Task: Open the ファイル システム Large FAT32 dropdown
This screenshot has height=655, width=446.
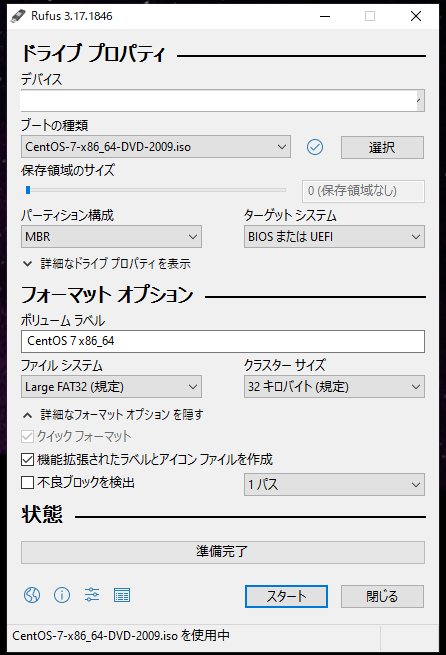Action: pos(111,386)
